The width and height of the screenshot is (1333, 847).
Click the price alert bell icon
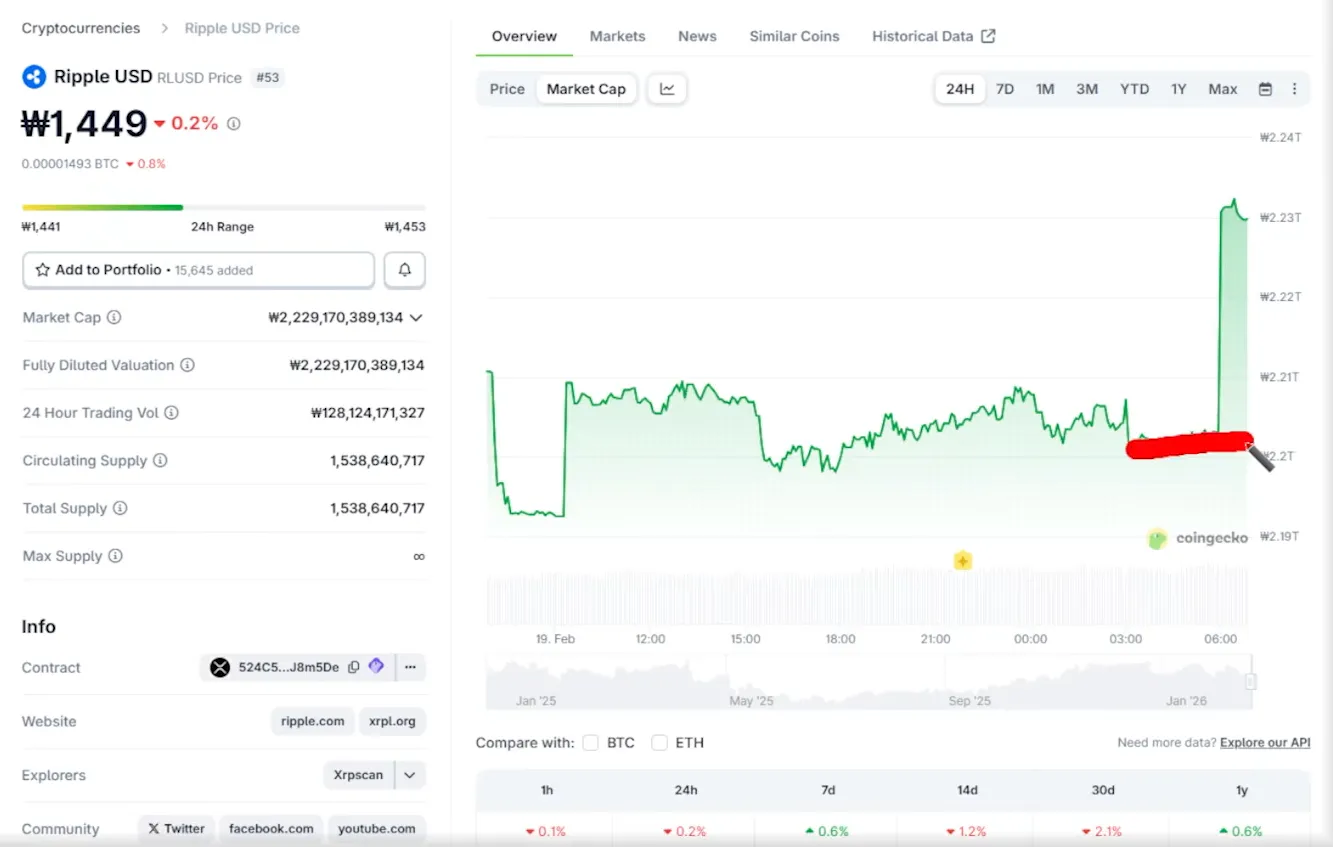coord(404,270)
